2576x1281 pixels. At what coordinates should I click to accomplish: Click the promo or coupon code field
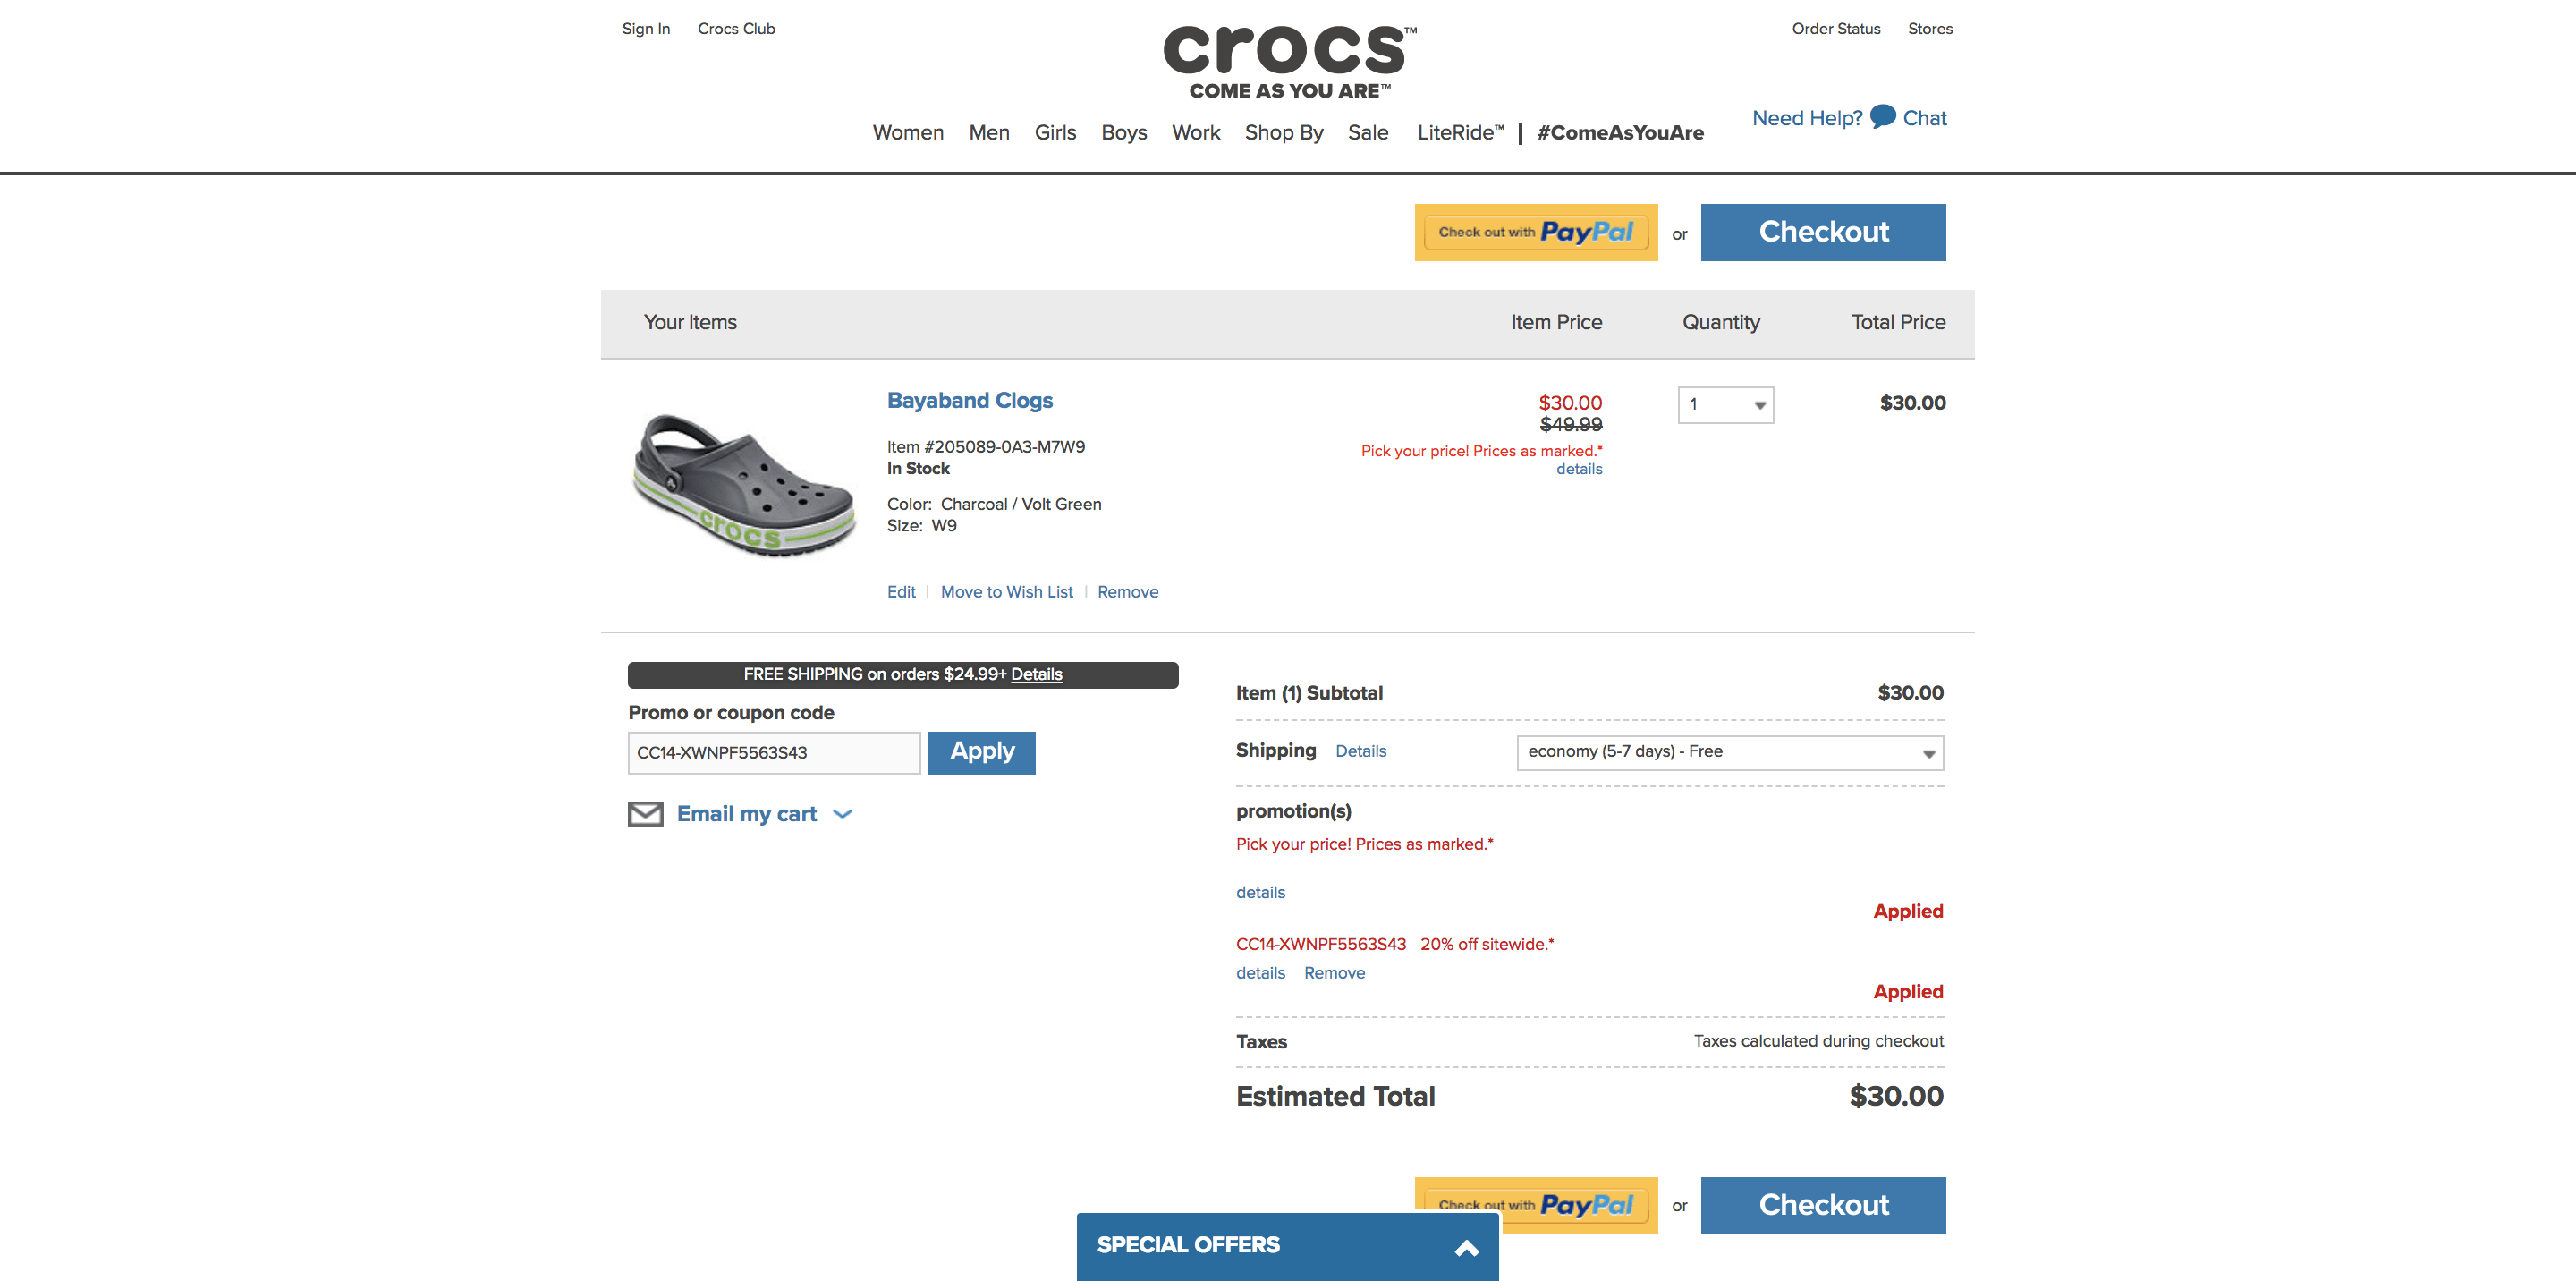coord(774,752)
